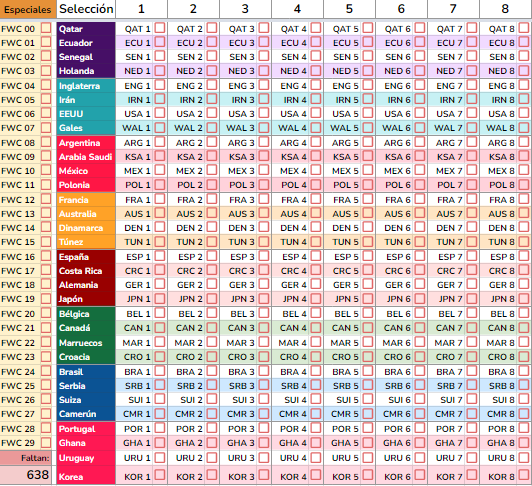Check the TUN 3 sticker checkbox
Viewport: 532px width, 486px height.
264,241
